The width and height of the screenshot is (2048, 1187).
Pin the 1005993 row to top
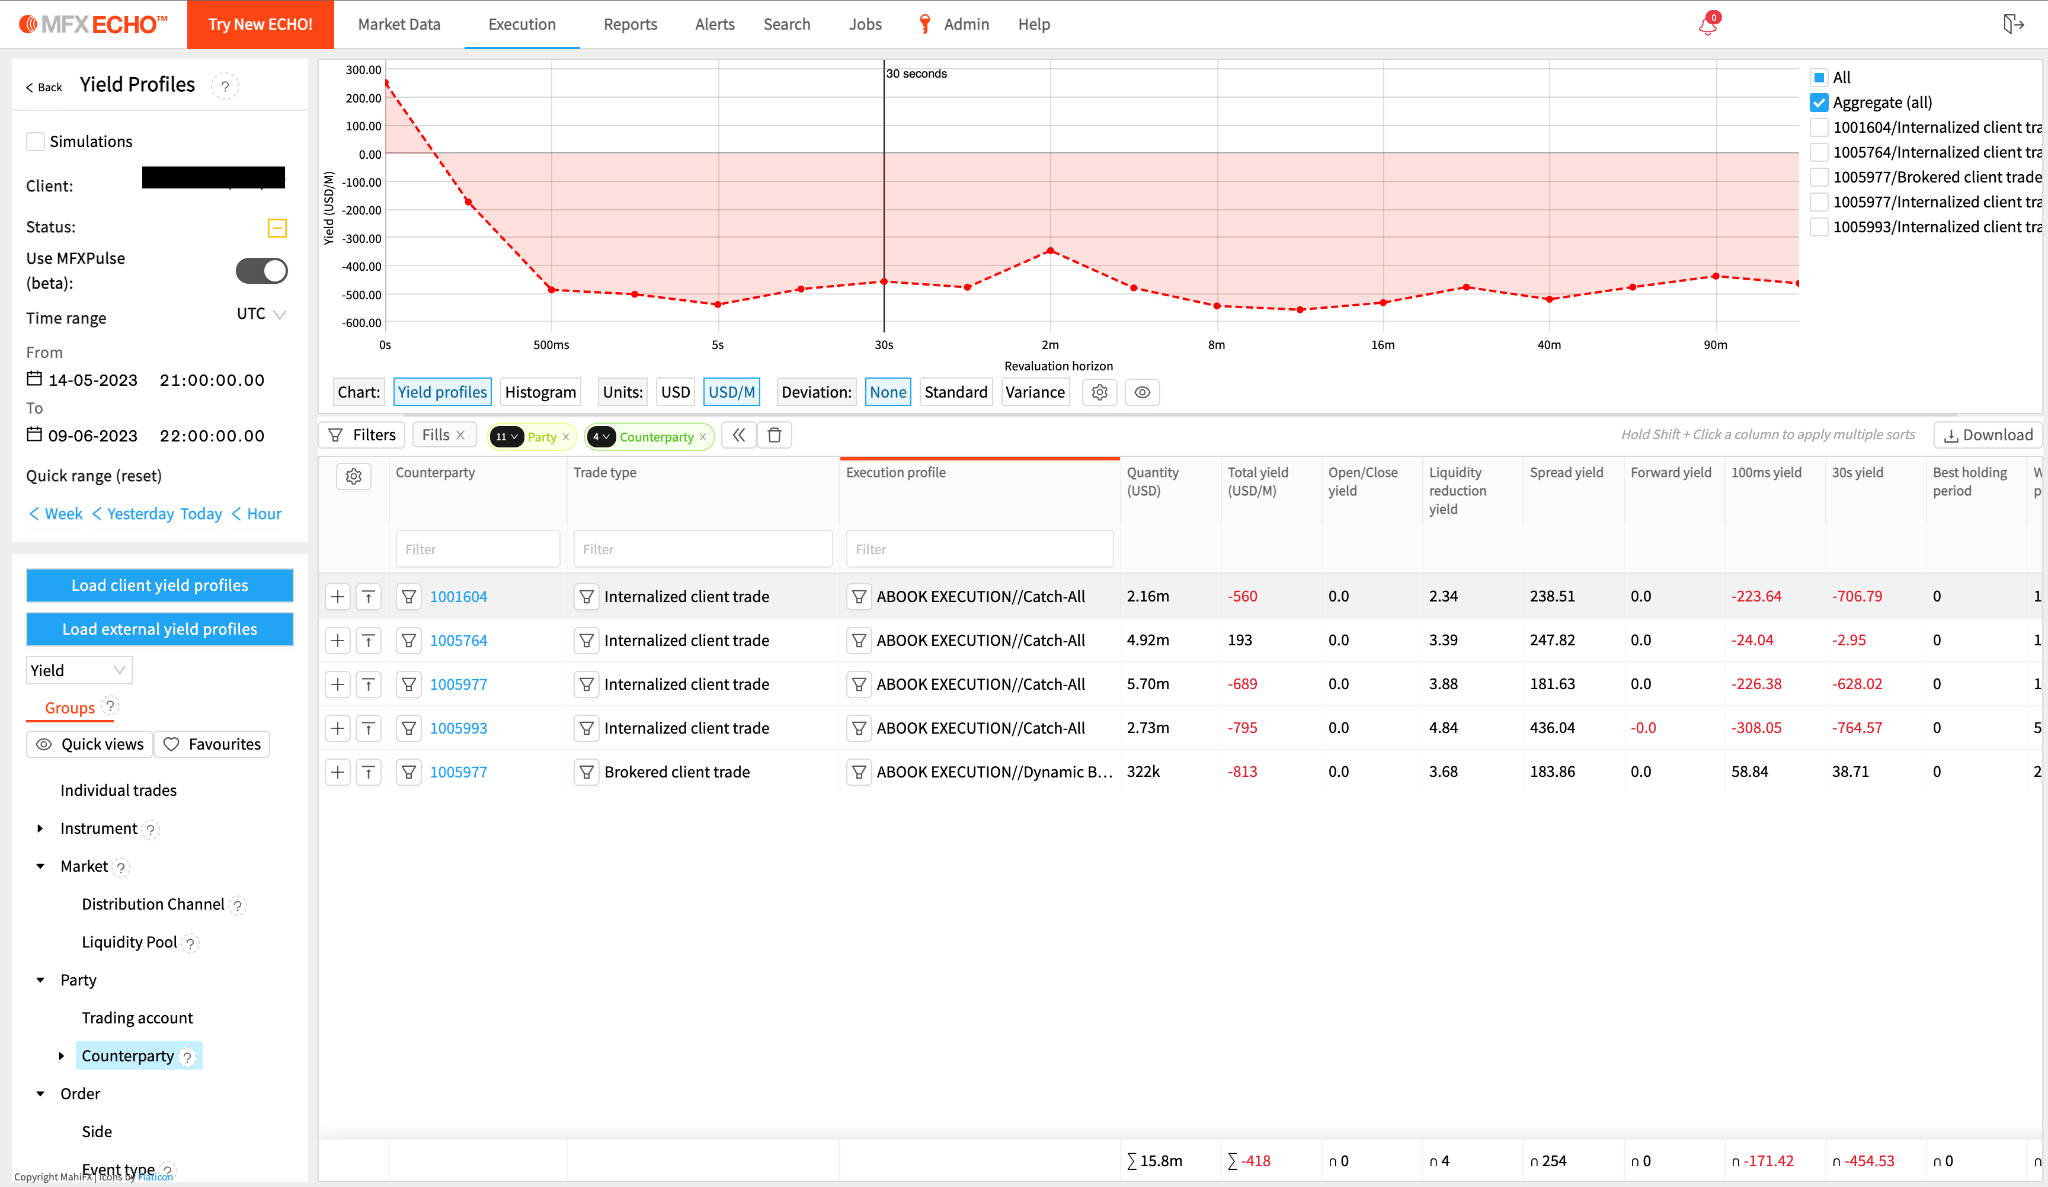tap(369, 729)
